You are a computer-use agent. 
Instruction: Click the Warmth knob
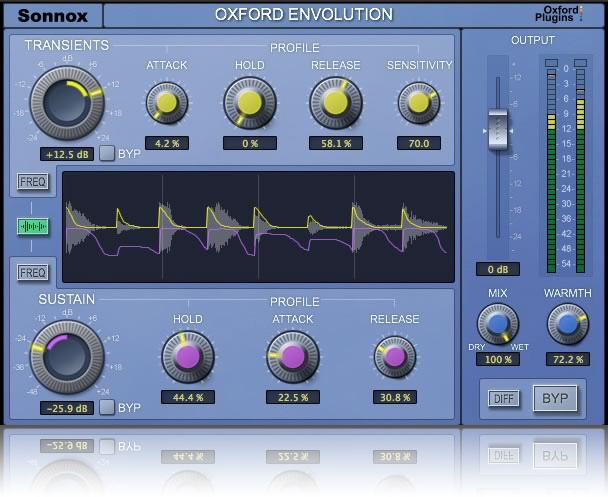567,325
